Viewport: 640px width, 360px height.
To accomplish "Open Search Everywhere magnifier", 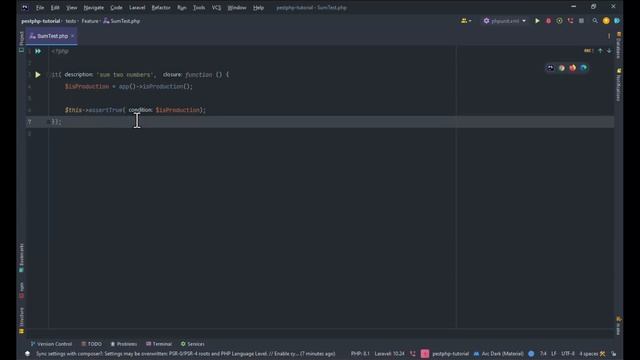I will pyautogui.click(x=595, y=21).
